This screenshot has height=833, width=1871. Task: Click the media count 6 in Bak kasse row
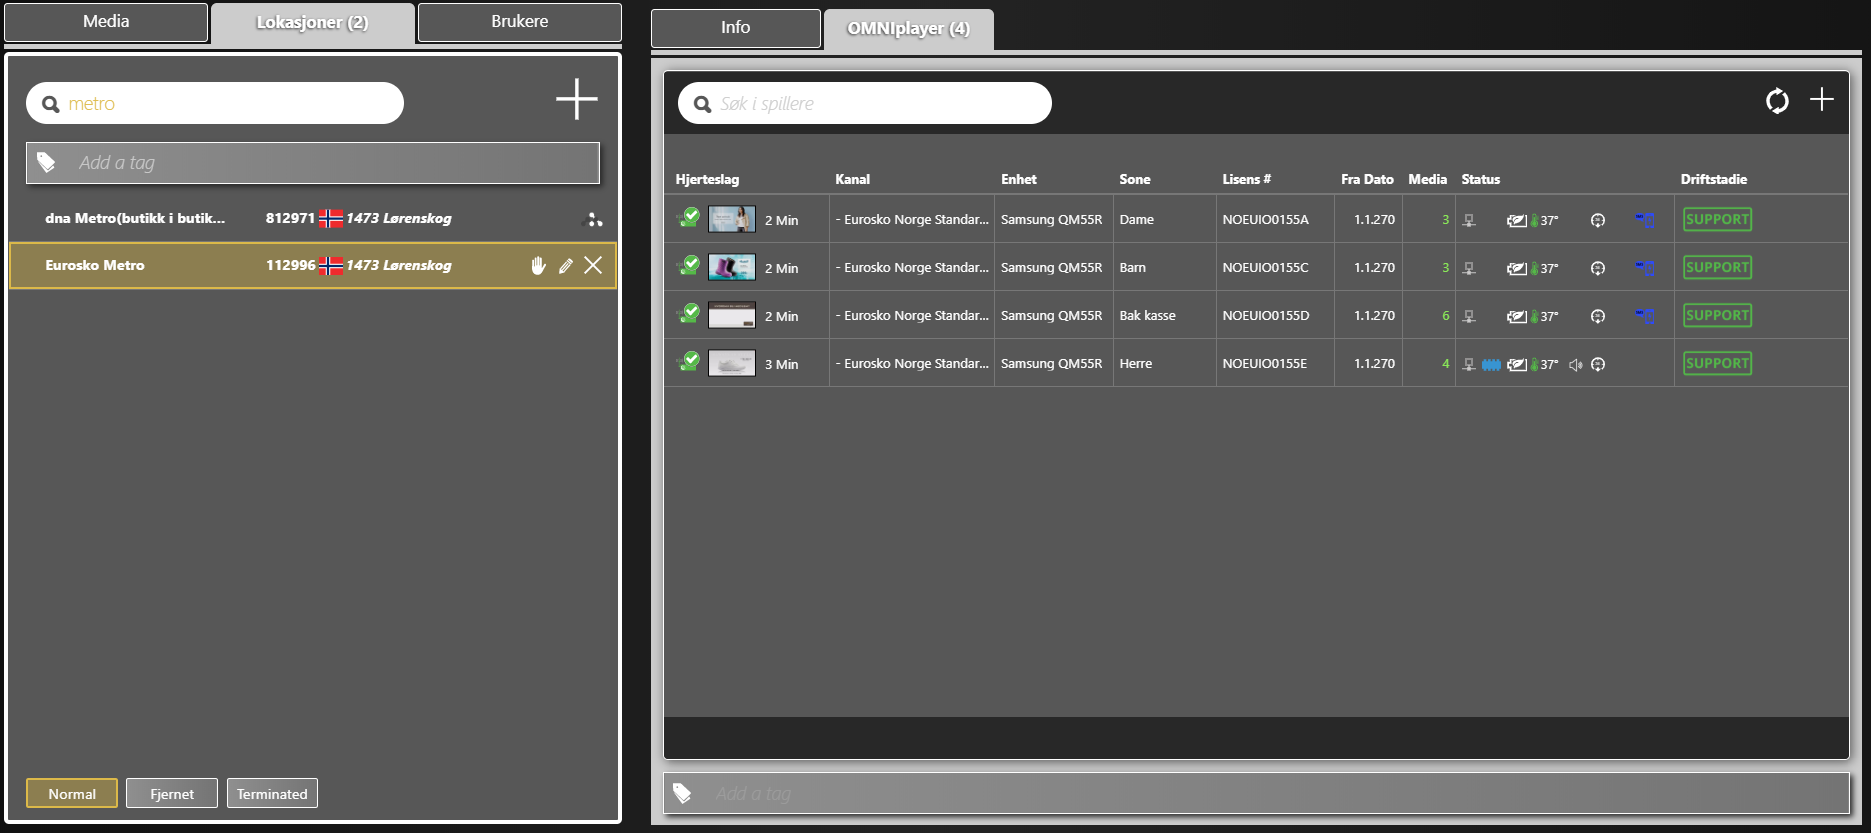click(x=1445, y=316)
